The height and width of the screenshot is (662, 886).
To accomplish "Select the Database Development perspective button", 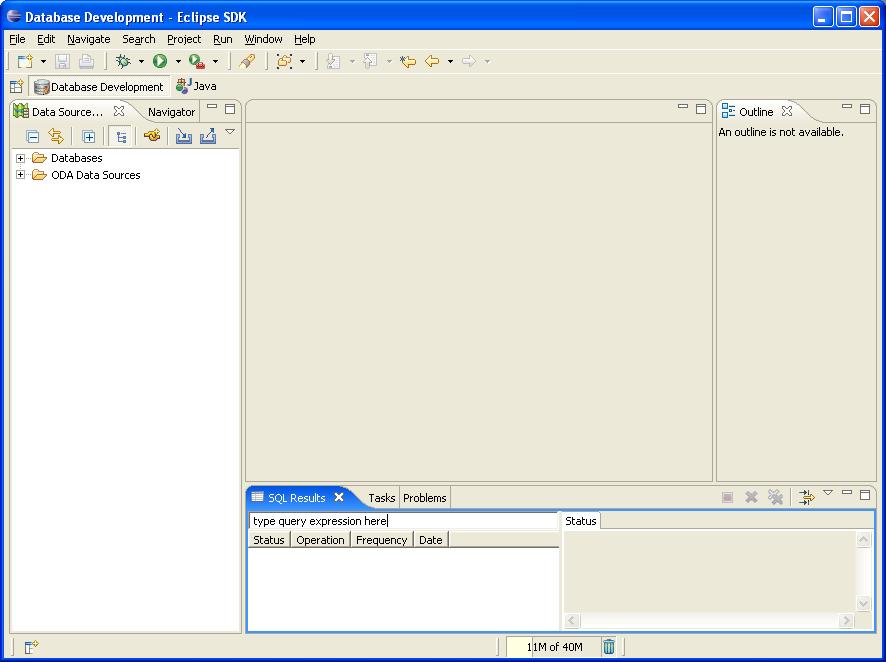I will (98, 86).
